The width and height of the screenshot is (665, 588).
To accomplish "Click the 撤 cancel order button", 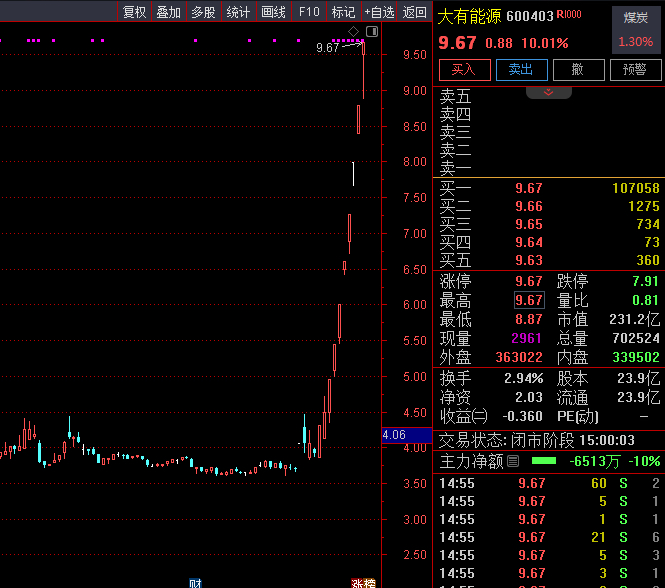I will click(x=578, y=70).
